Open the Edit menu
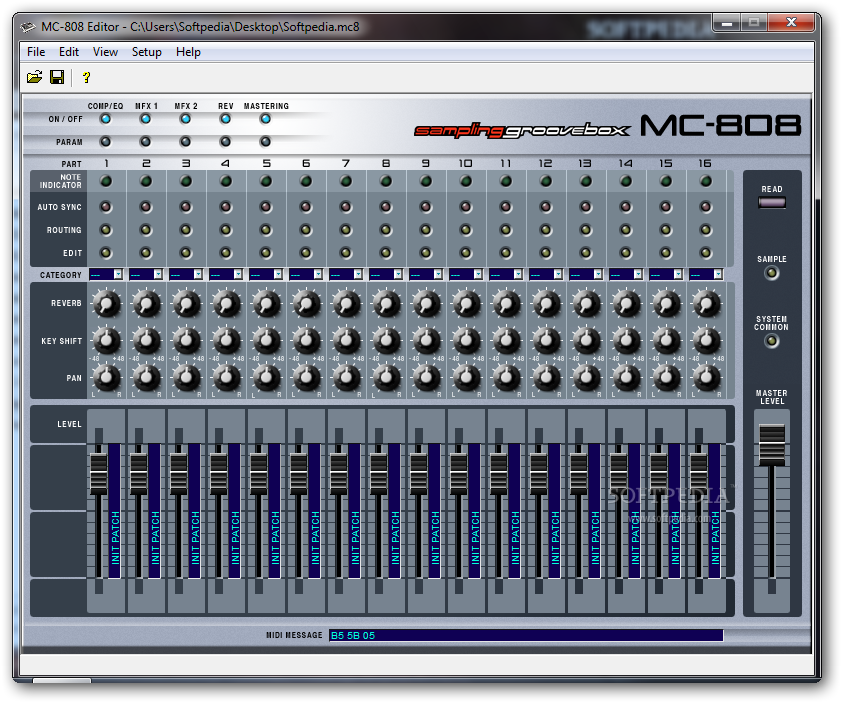Screen dimensions: 842x703 tap(69, 52)
